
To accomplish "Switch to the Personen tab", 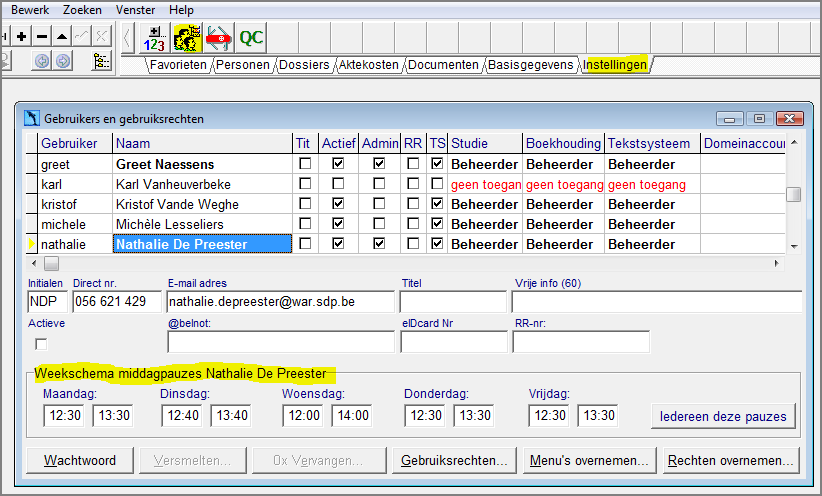I will [243, 65].
